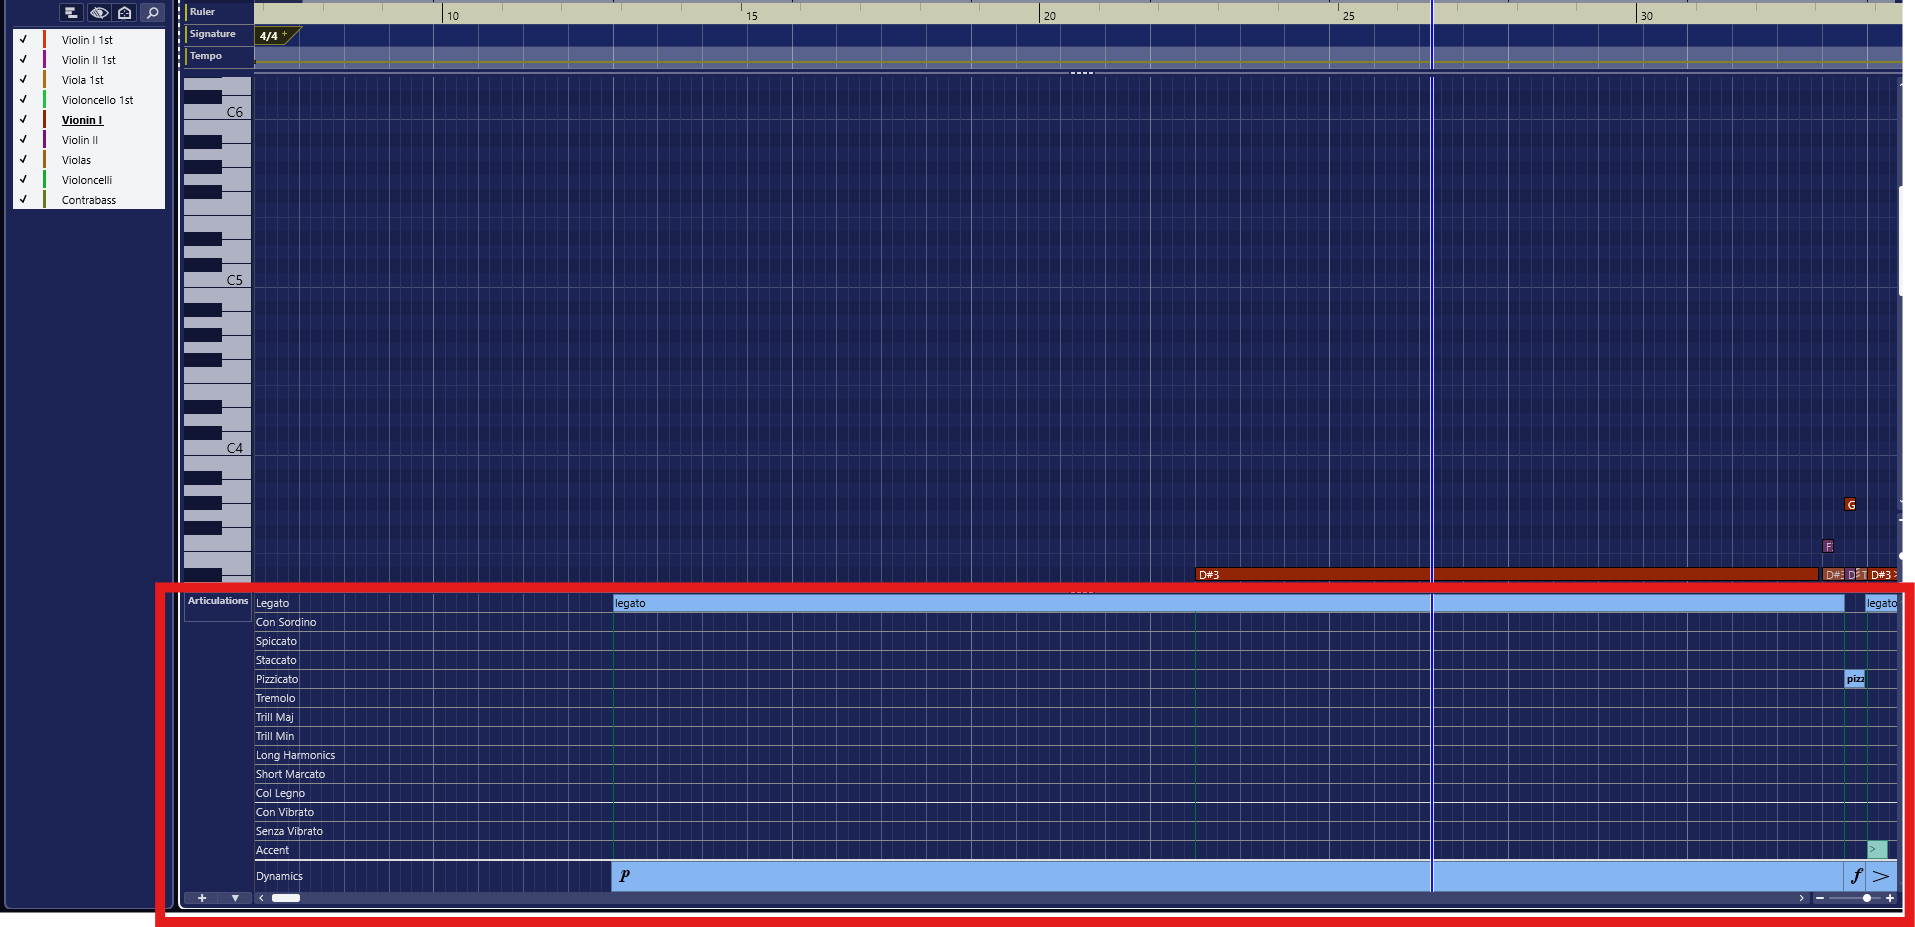Click the Legato articulation row label
This screenshot has width=1915, height=927.
click(272, 603)
